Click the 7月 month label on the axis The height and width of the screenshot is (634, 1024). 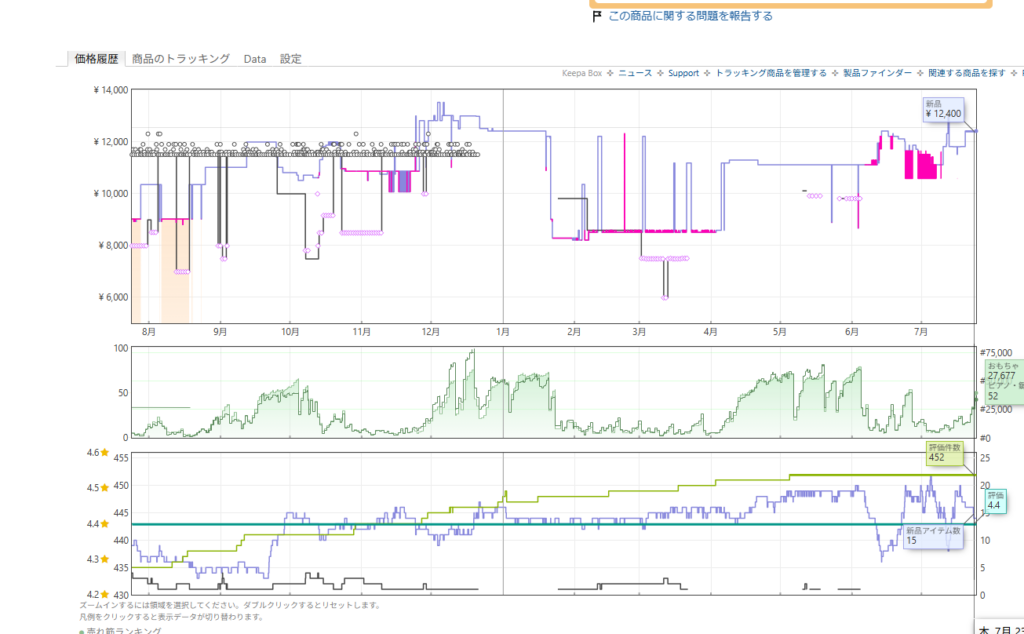[921, 332]
